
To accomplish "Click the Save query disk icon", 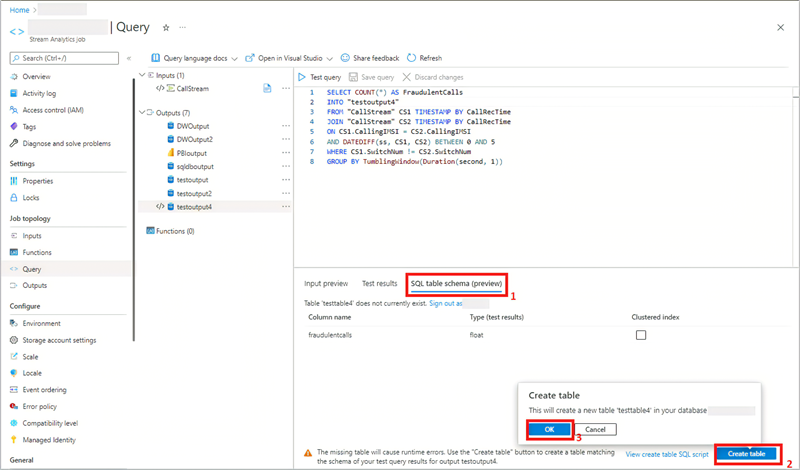I will [353, 77].
